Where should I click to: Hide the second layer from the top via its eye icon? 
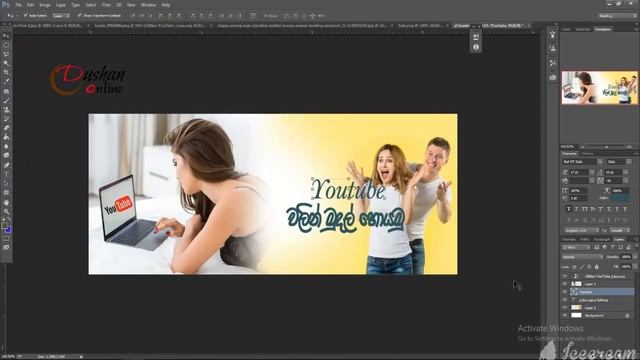565,284
